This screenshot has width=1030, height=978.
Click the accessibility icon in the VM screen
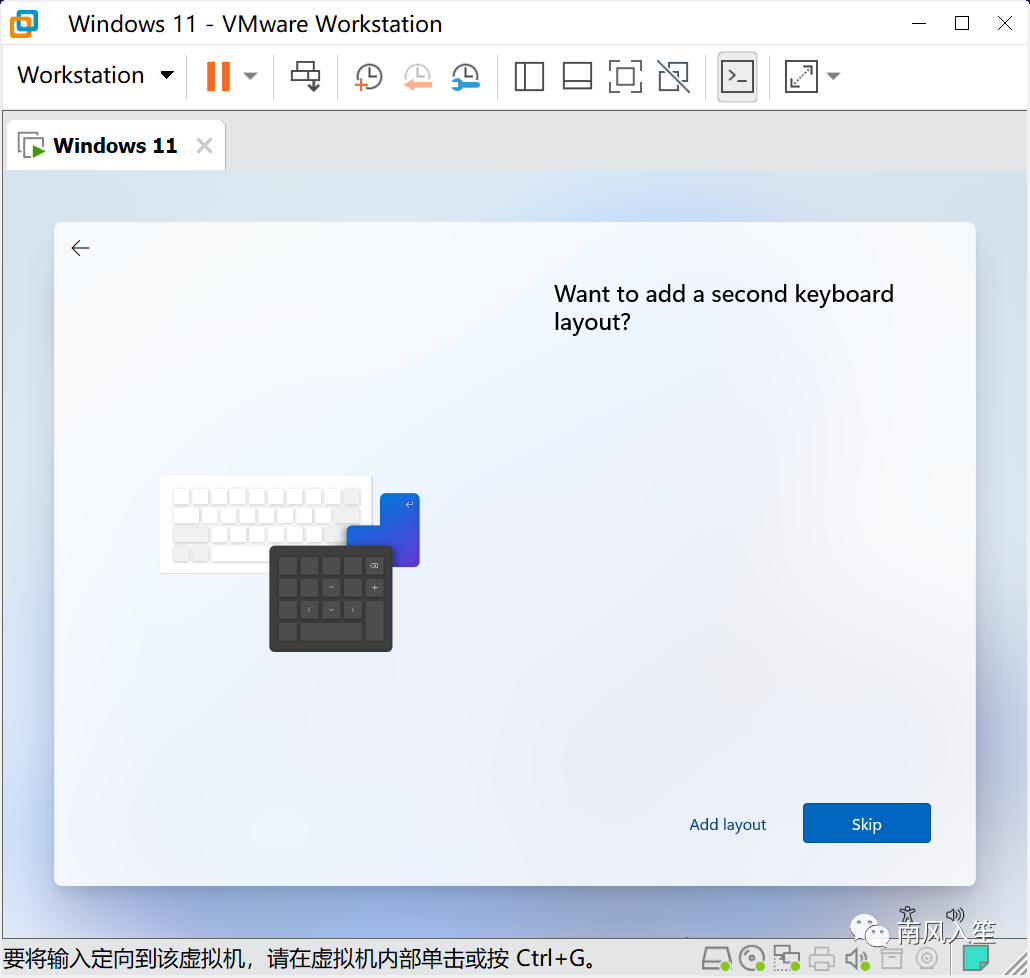[x=907, y=914]
